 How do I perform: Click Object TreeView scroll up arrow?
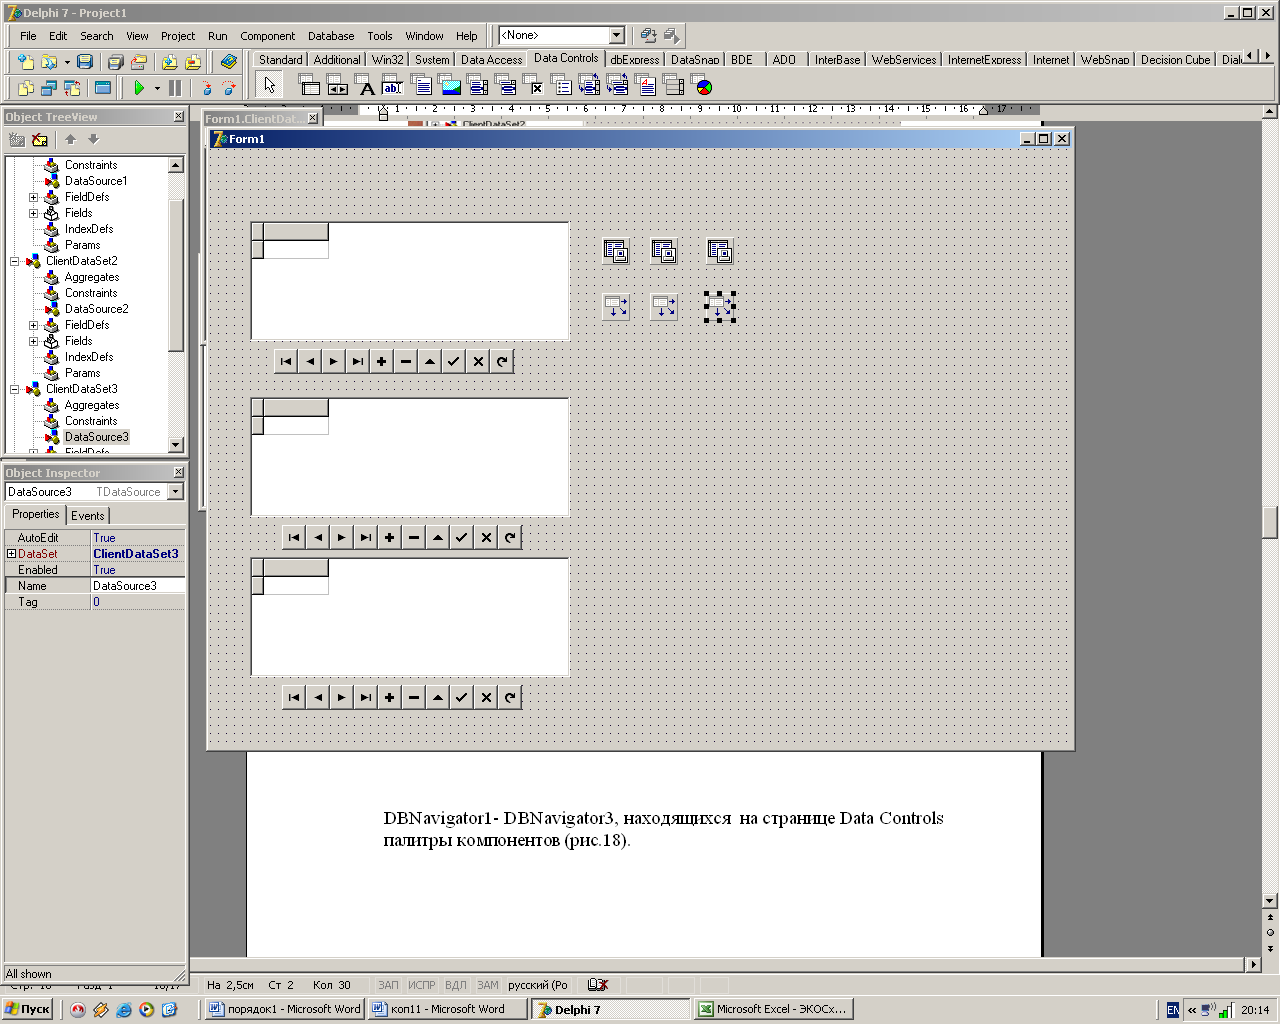pyautogui.click(x=176, y=165)
